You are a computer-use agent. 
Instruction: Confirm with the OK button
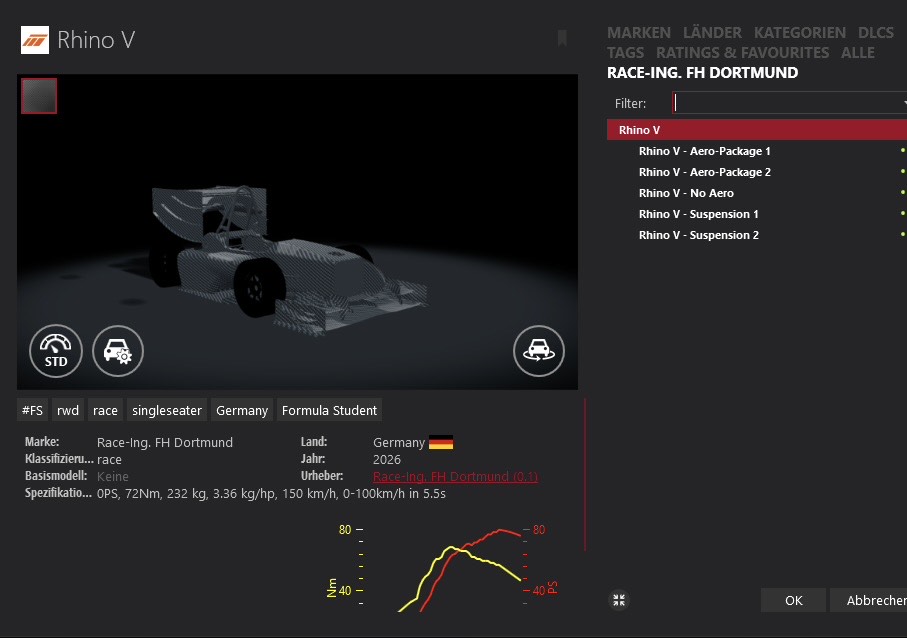(794, 600)
